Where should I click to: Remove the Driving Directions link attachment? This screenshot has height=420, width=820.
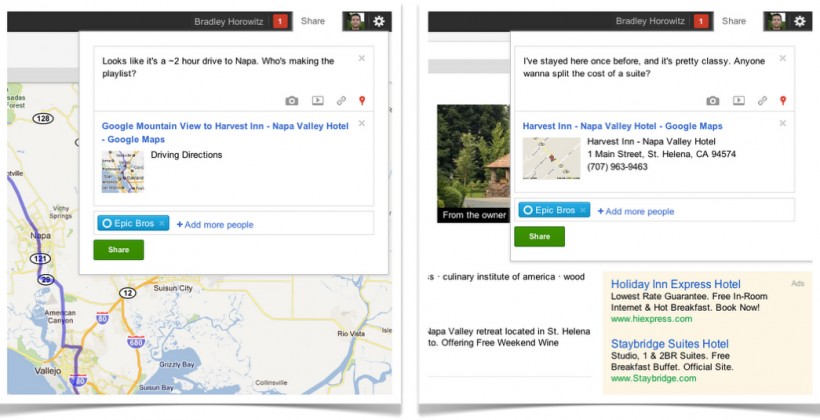tap(362, 123)
